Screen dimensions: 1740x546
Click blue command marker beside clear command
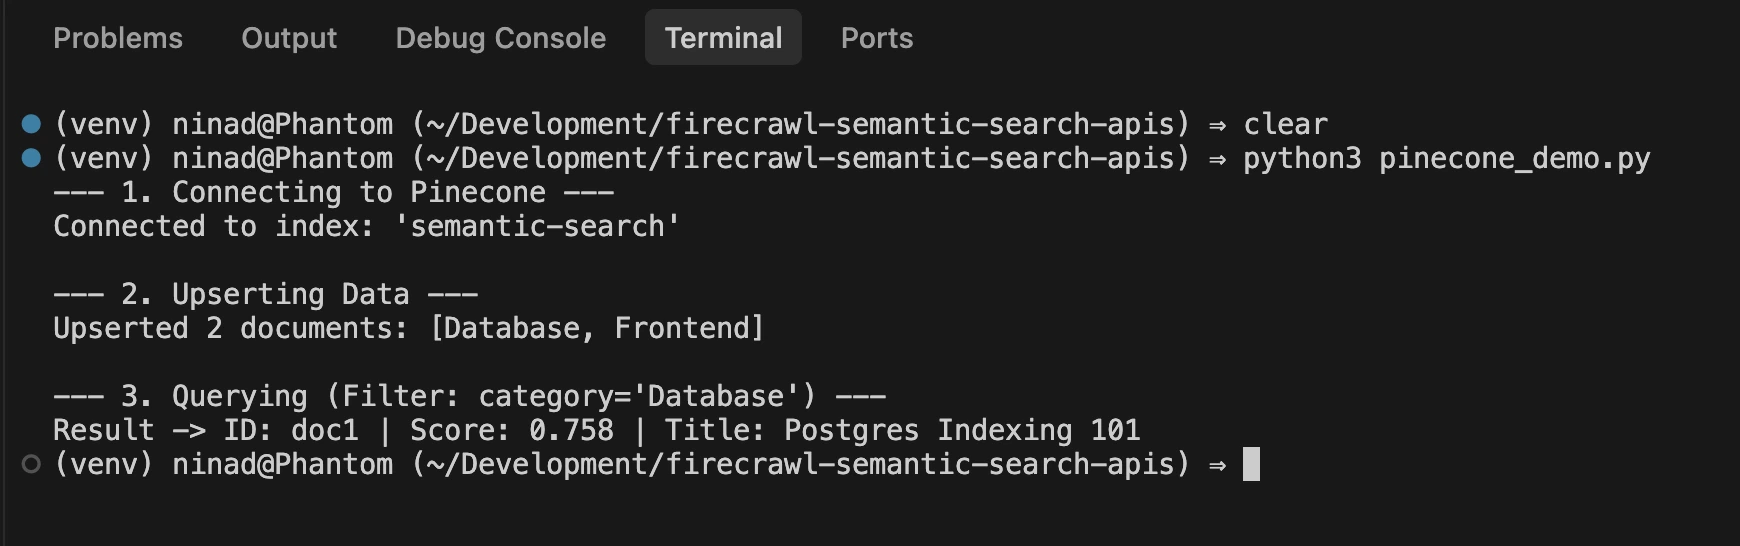point(31,124)
